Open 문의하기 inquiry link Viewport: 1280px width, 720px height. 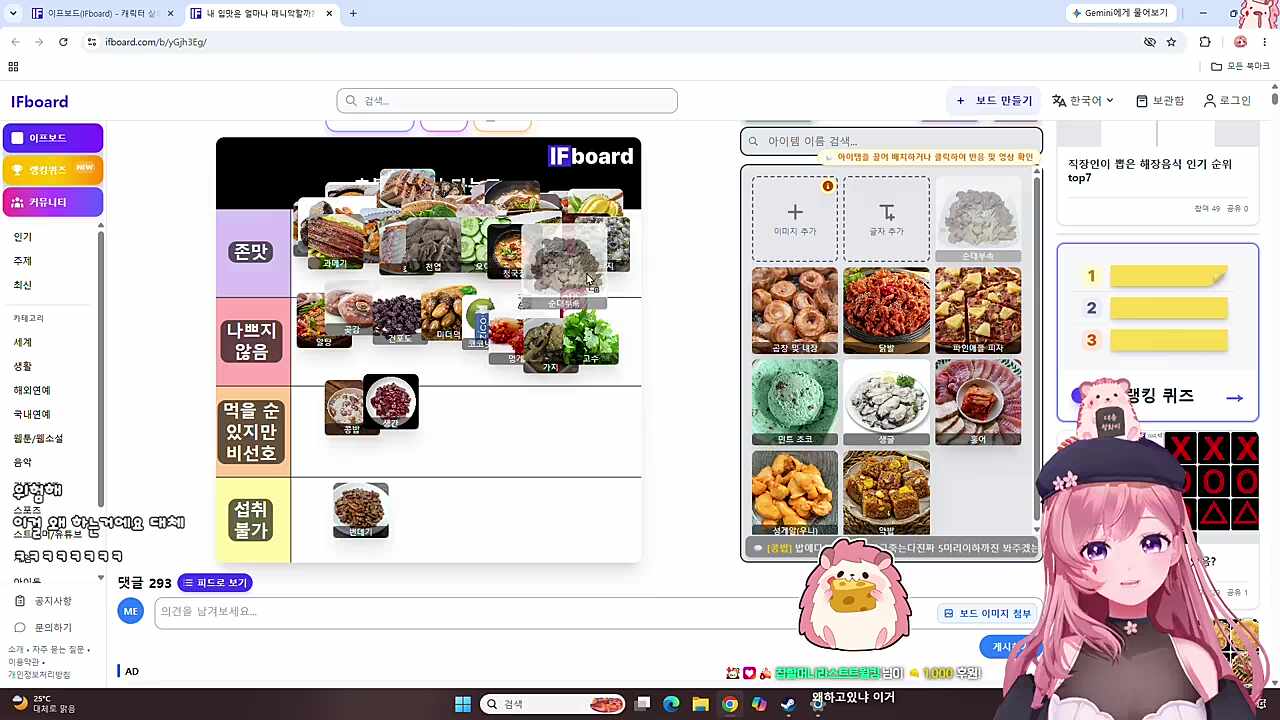[x=44, y=627]
